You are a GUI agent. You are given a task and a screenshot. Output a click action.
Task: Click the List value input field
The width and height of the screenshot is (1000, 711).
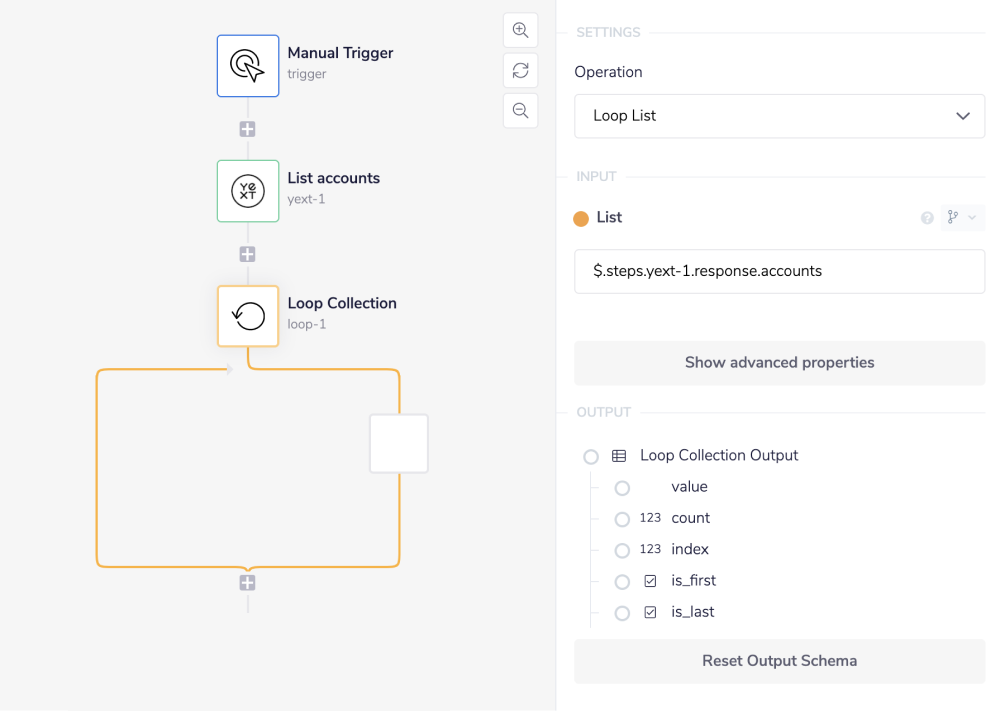(x=779, y=271)
